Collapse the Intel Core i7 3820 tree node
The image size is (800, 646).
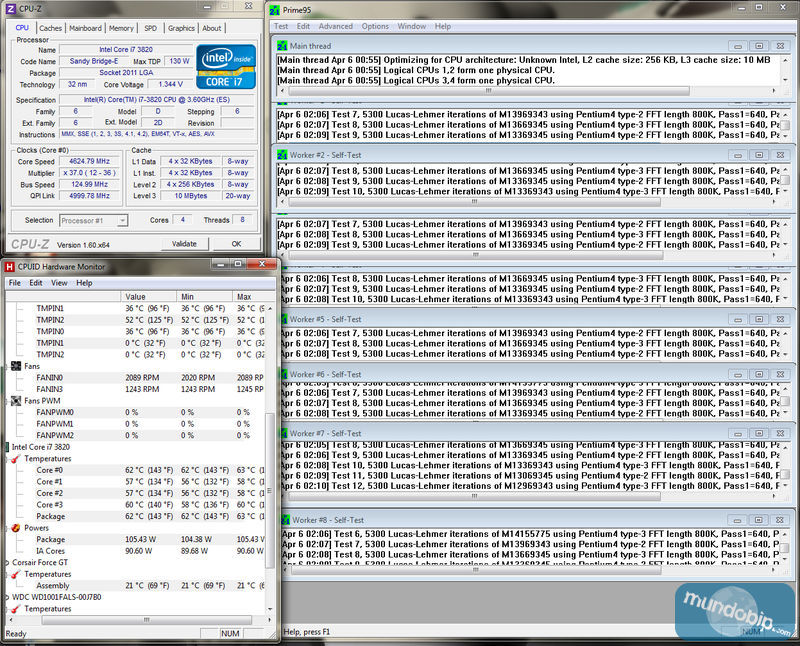pos(7,447)
